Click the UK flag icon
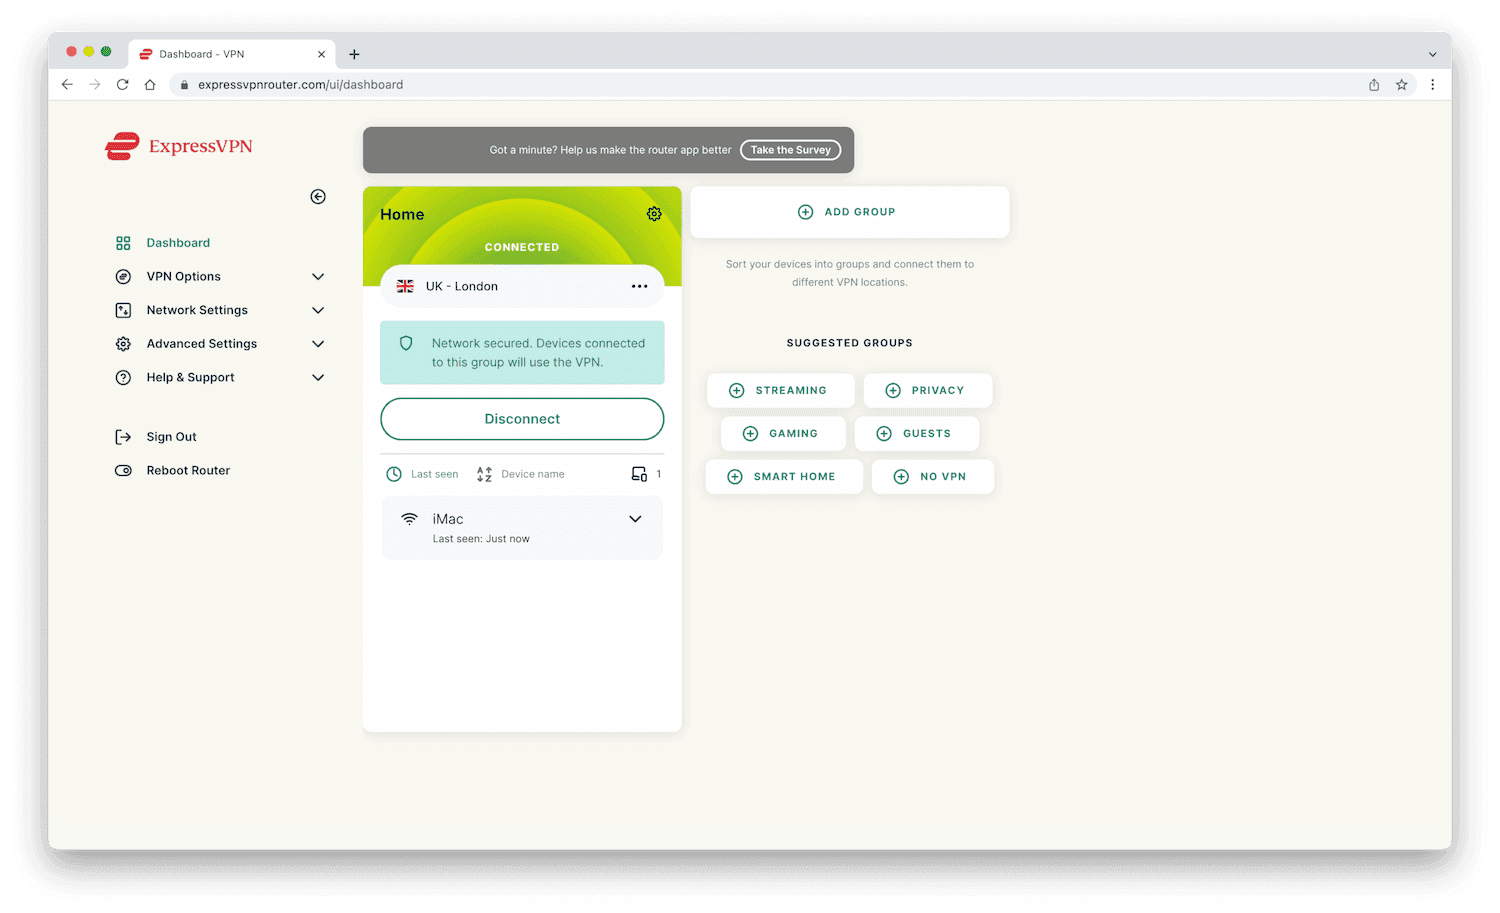This screenshot has height=913, width=1500. pyautogui.click(x=405, y=286)
